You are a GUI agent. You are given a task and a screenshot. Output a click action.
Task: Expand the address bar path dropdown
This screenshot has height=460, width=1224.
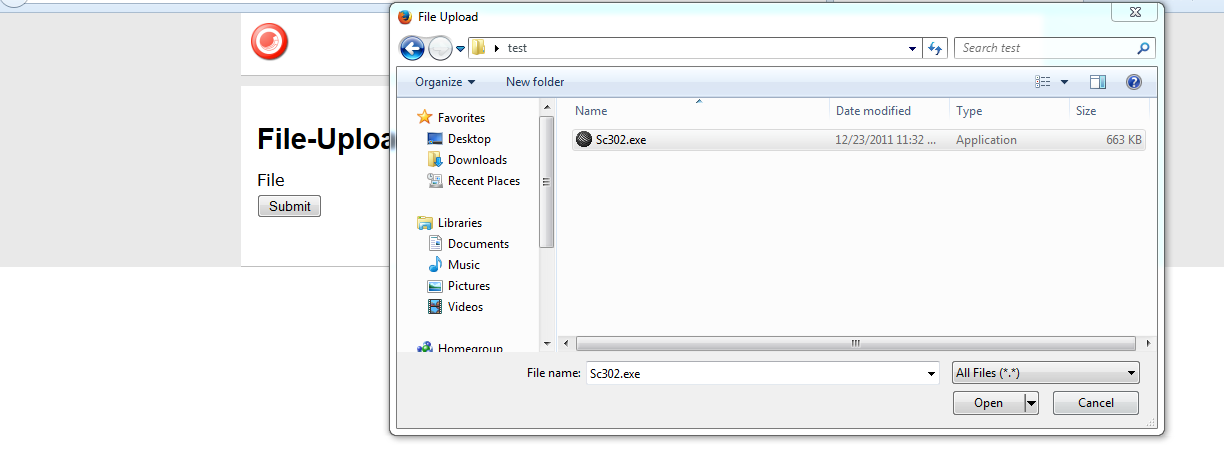coord(912,48)
